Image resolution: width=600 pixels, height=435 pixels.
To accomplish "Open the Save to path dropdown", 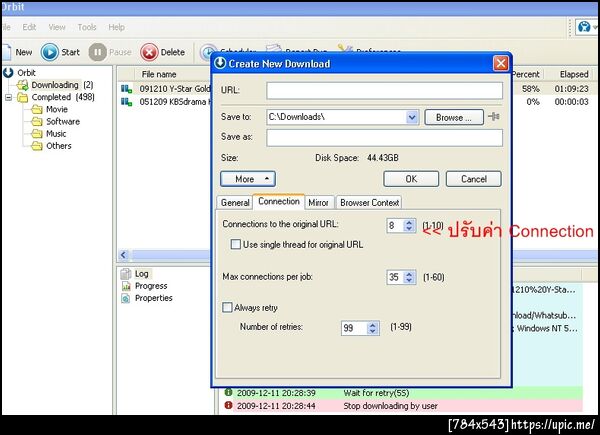I will pos(412,117).
